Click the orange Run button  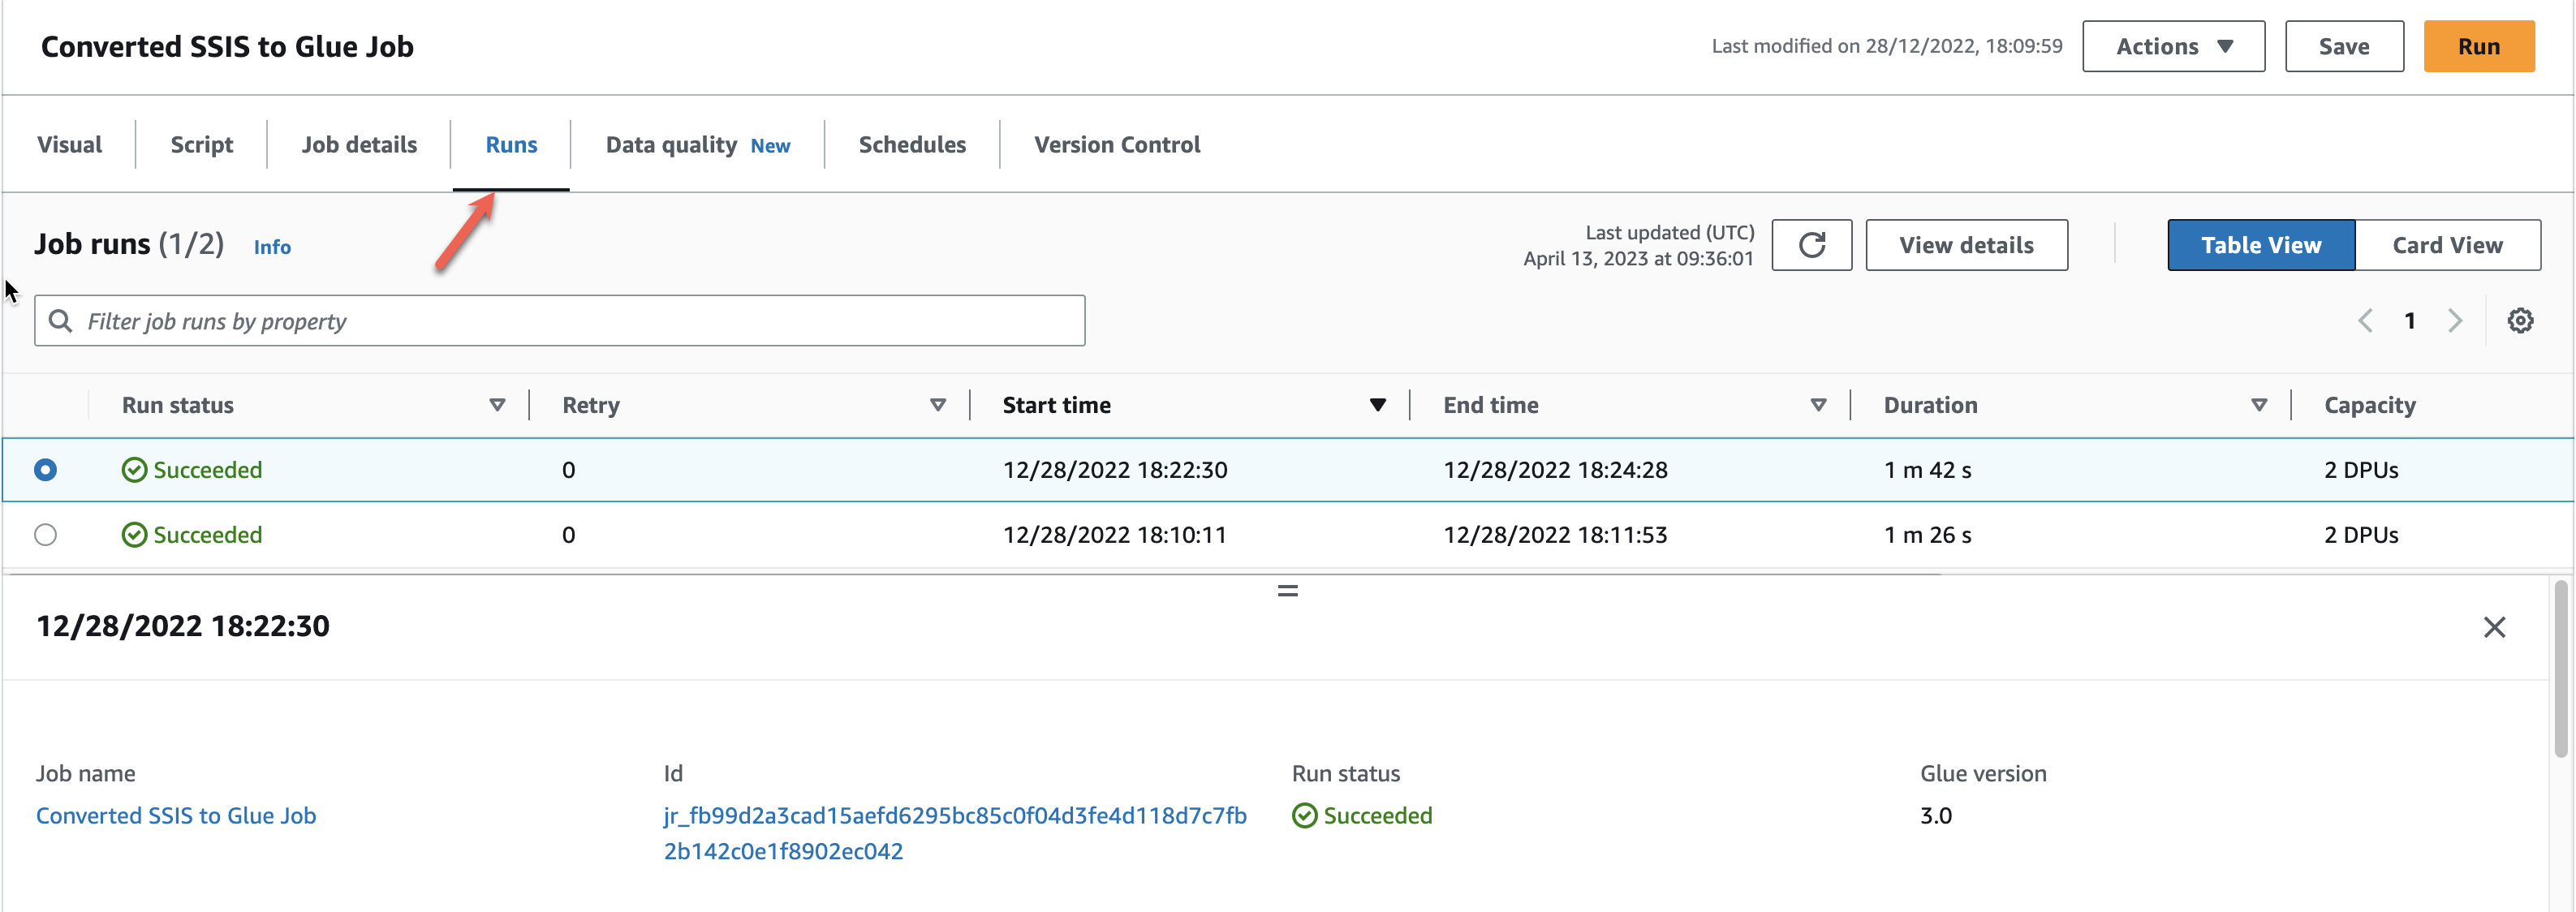click(x=2478, y=46)
